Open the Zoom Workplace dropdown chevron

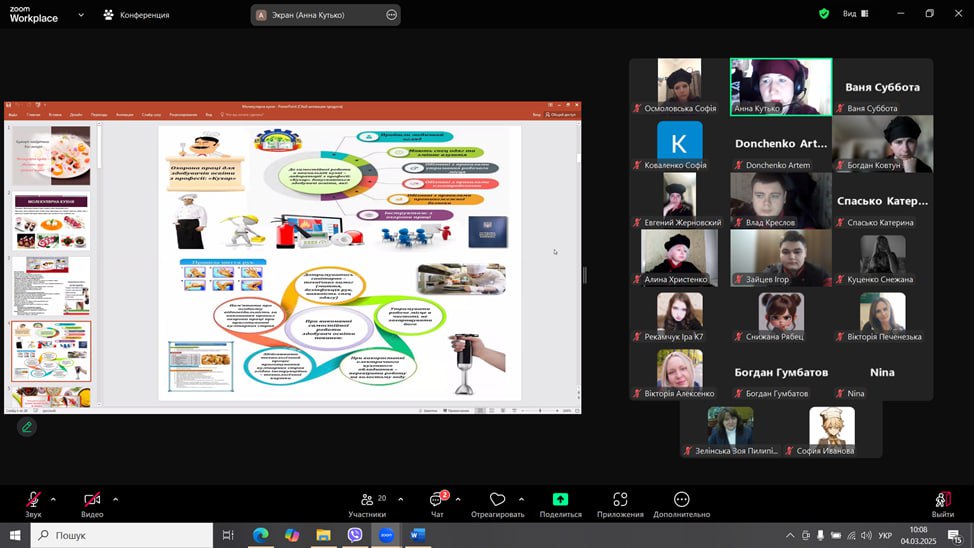pos(81,15)
